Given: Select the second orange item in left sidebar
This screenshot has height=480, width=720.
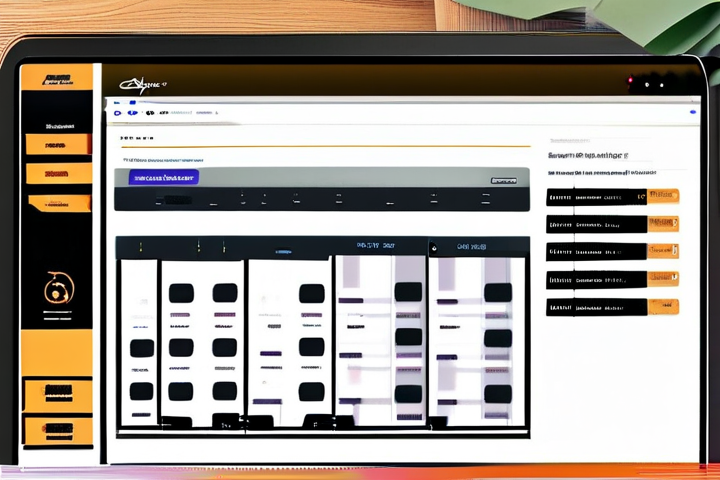Looking at the screenshot, I should pyautogui.click(x=55, y=173).
